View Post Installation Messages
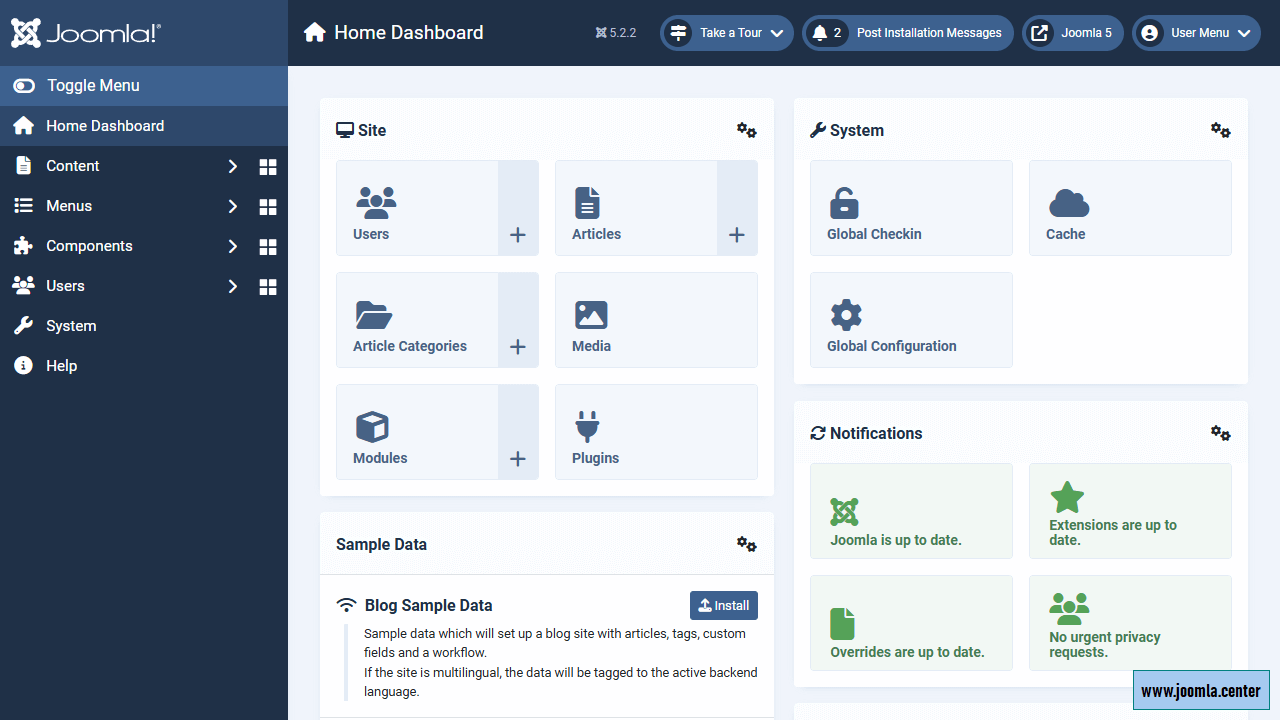 pos(908,33)
